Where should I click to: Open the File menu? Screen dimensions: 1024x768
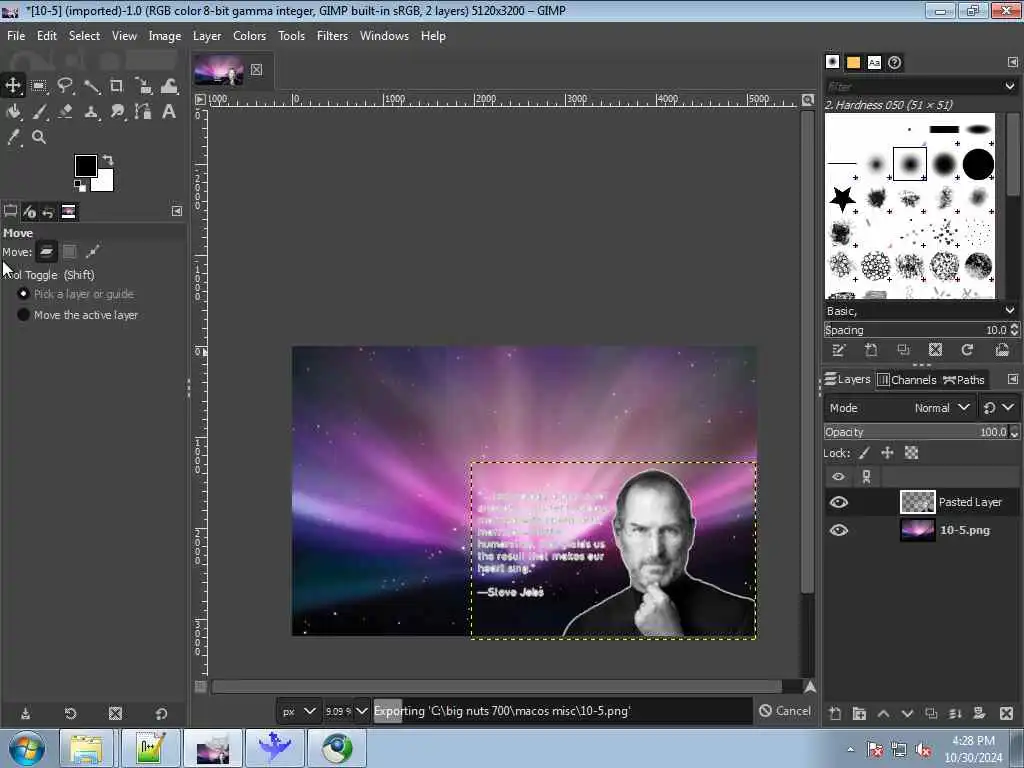pos(16,36)
